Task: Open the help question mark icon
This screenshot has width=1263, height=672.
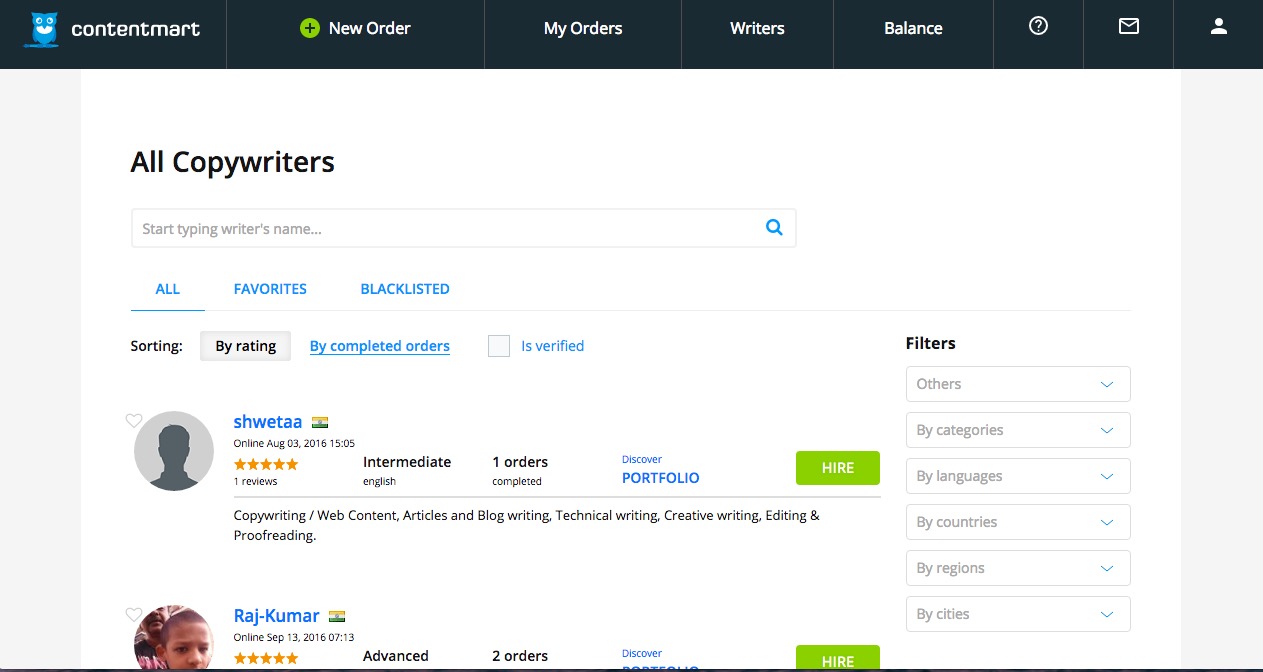Action: pos(1038,27)
